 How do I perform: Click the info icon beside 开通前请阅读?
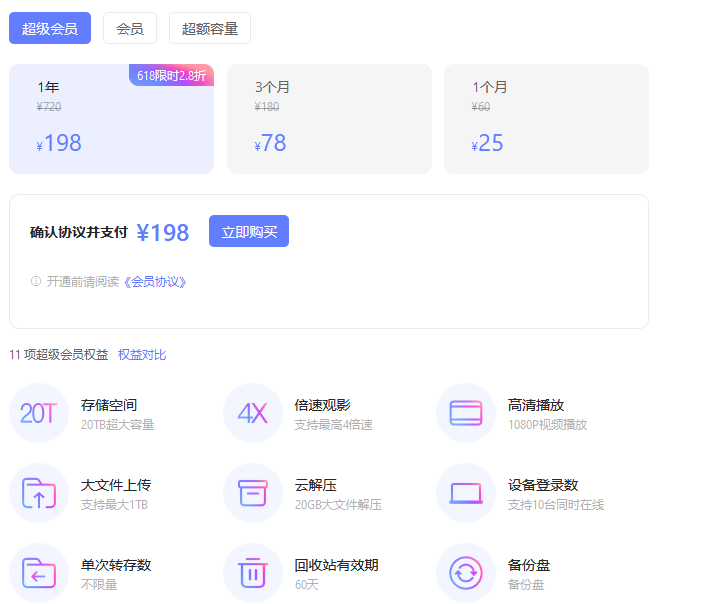point(36,282)
